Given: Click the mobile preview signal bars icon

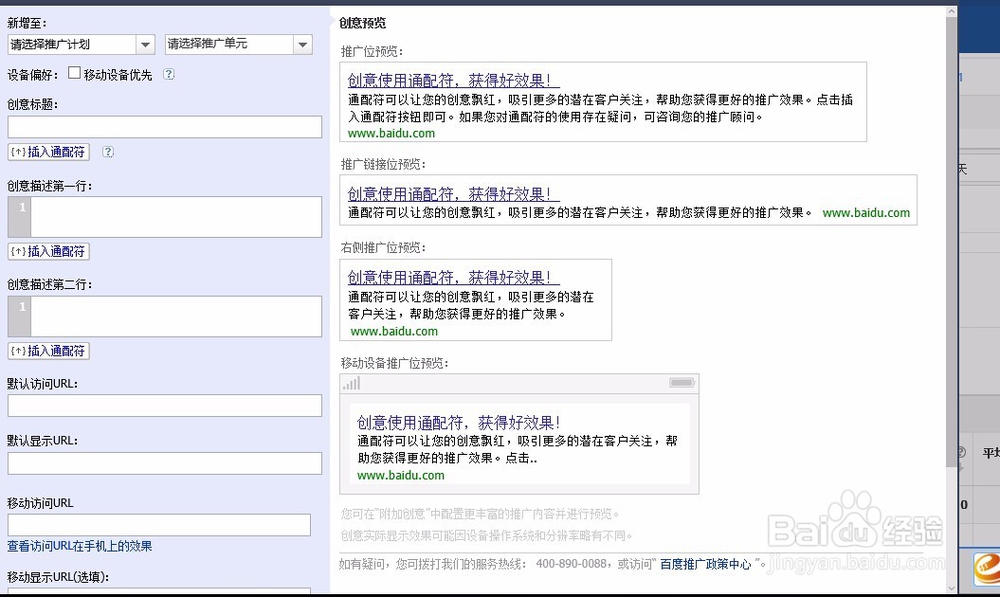Looking at the screenshot, I should (x=351, y=383).
